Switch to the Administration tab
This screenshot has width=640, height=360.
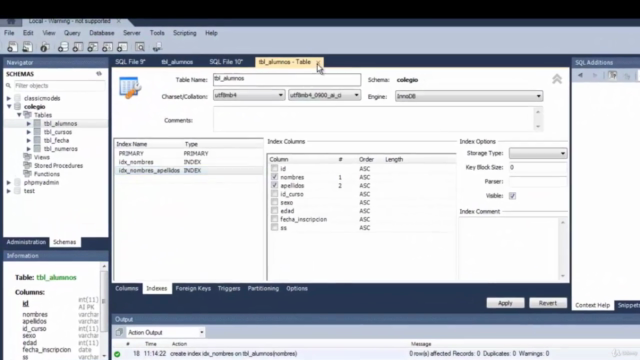(26, 242)
